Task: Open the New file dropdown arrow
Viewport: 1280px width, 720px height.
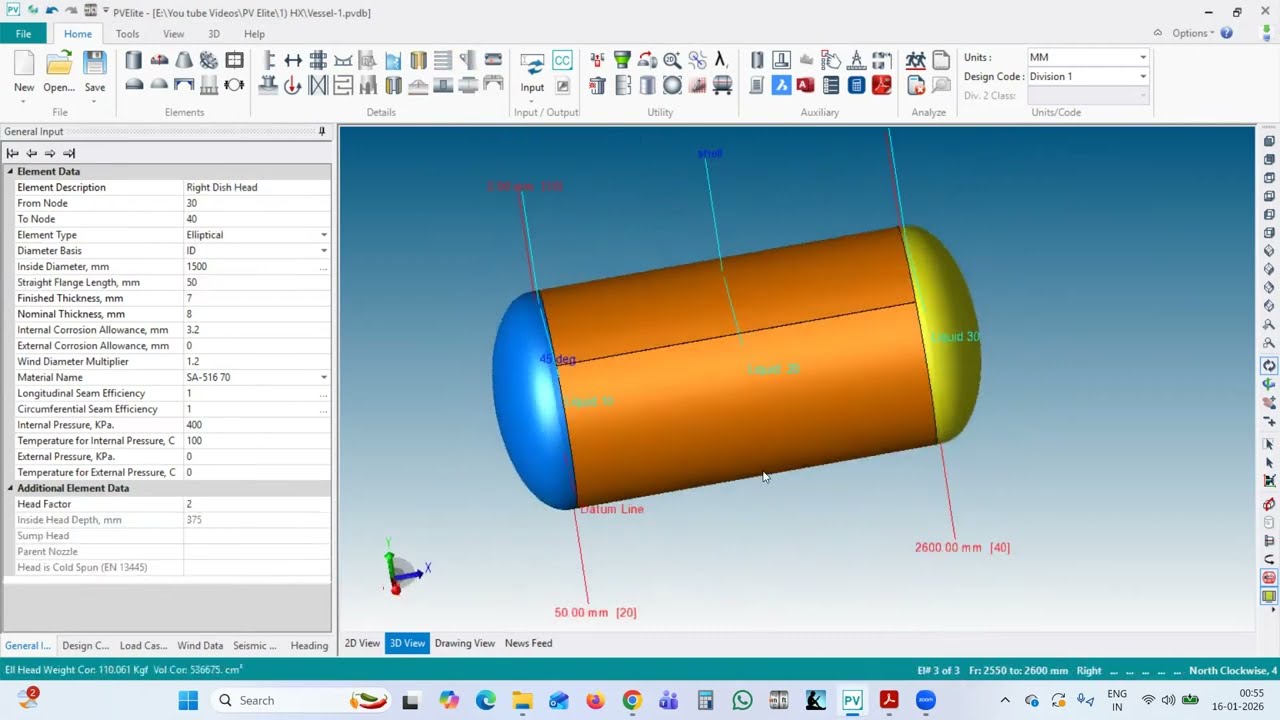Action: (x=24, y=100)
